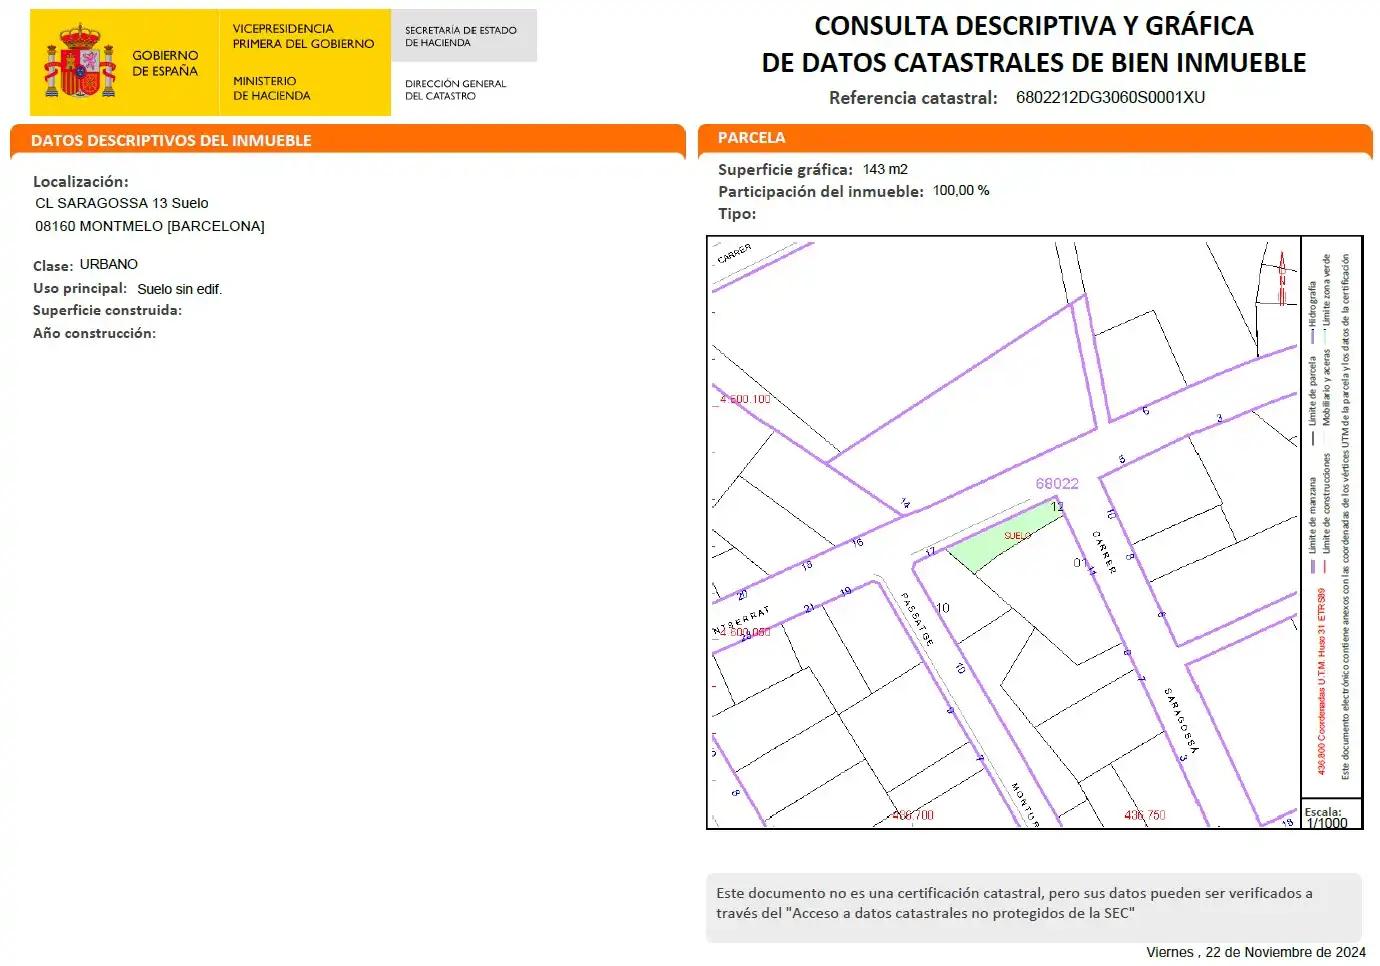Click the Spanish coat of arms emblem

click(79, 62)
